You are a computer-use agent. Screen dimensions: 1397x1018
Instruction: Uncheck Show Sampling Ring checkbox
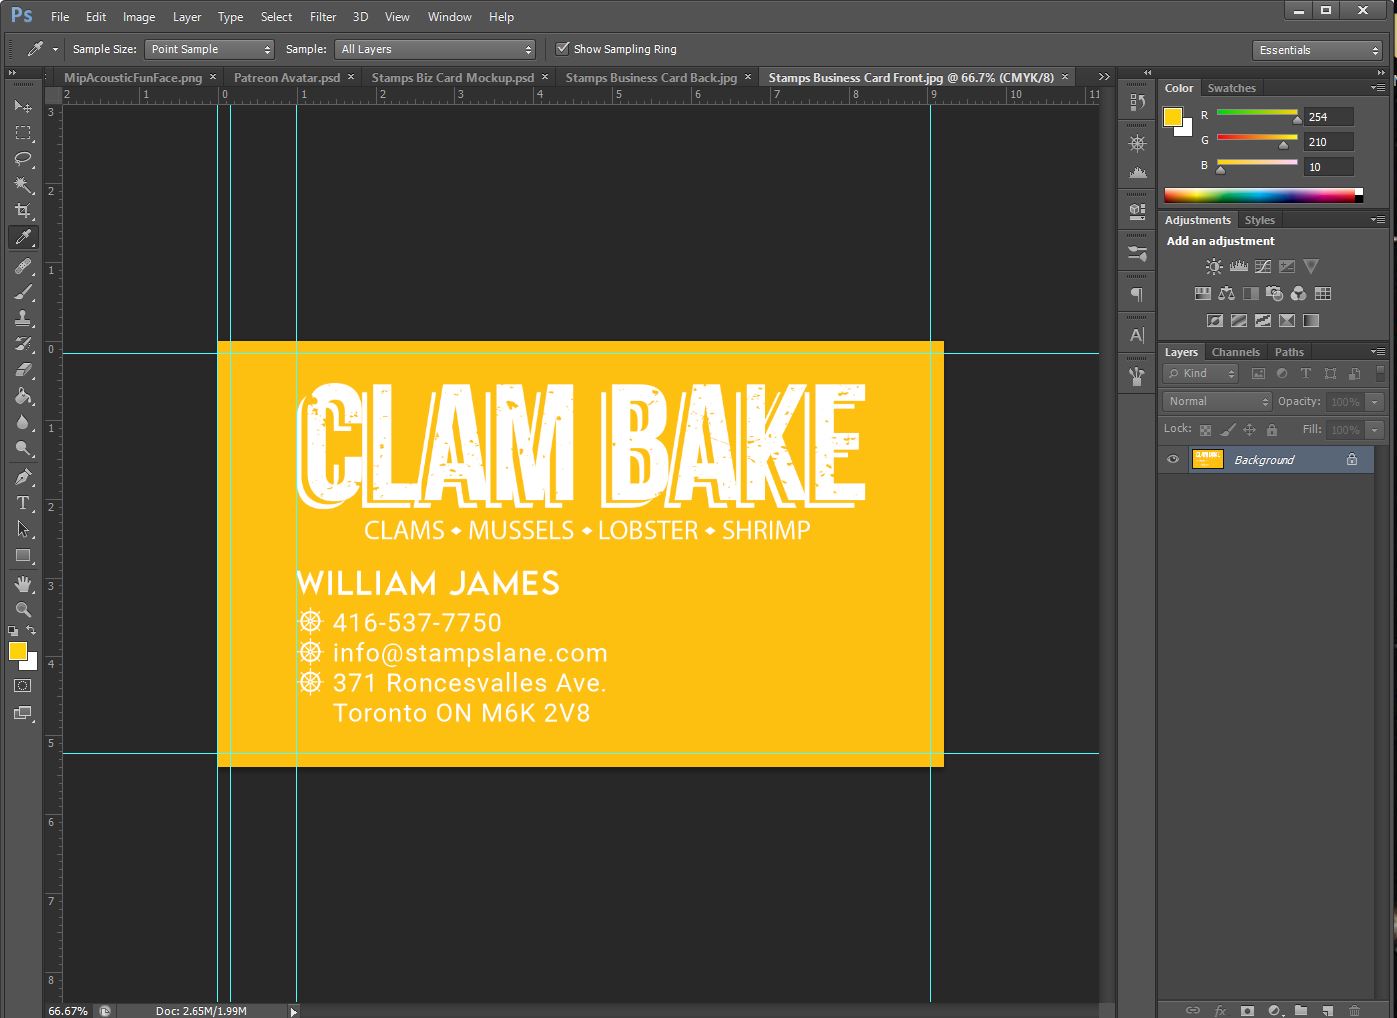(563, 49)
